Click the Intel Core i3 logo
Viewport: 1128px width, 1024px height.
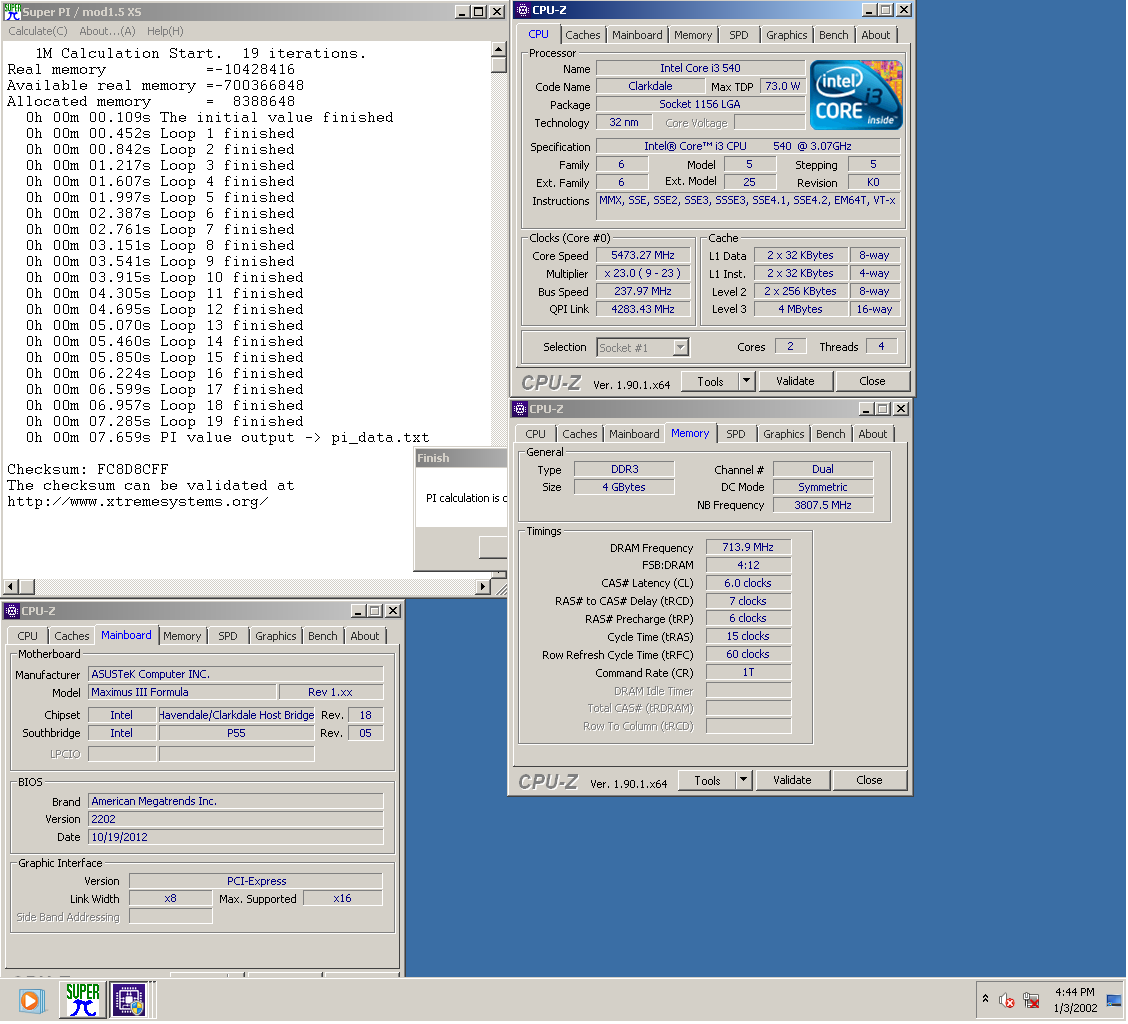(x=856, y=95)
